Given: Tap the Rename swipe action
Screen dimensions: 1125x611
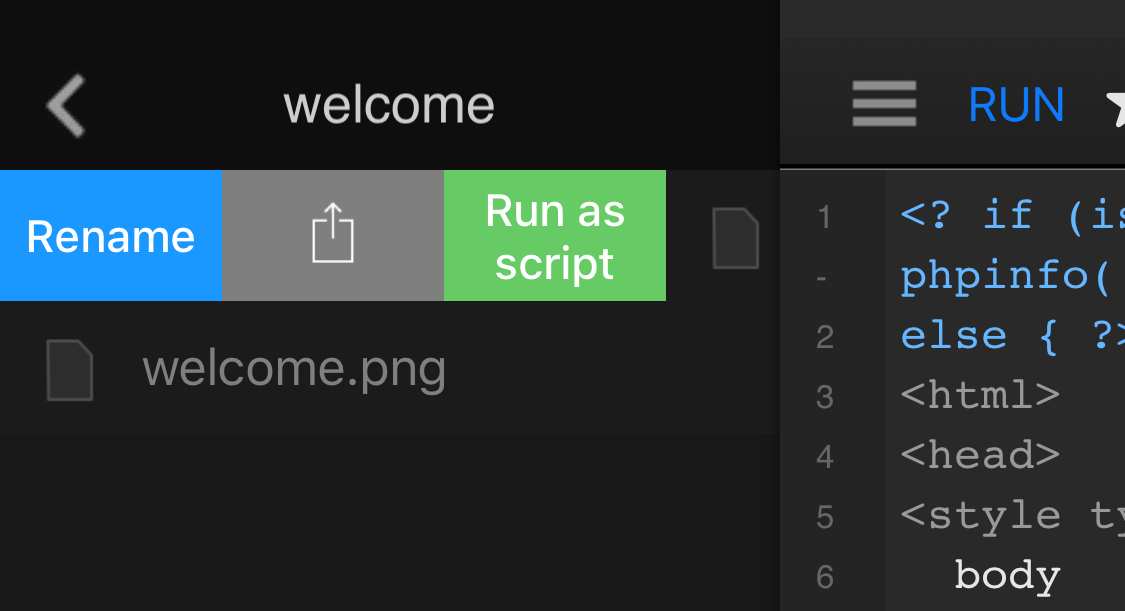Looking at the screenshot, I should 110,236.
